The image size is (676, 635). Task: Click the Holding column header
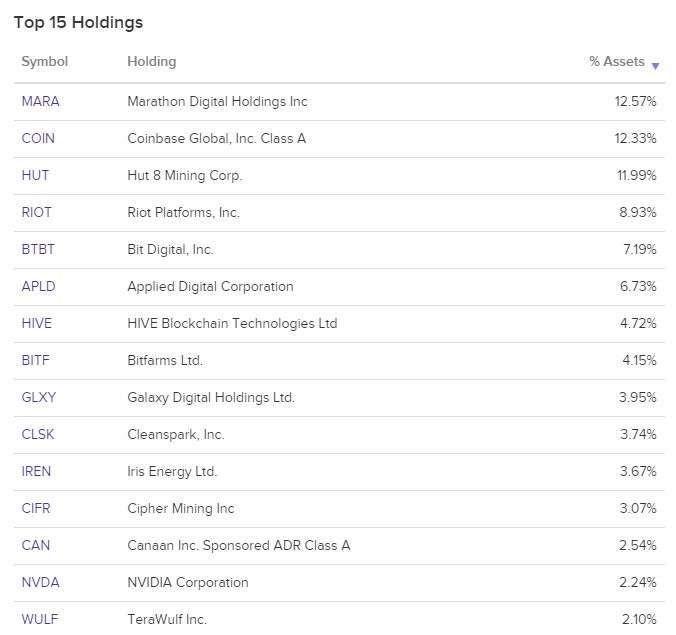pos(152,62)
